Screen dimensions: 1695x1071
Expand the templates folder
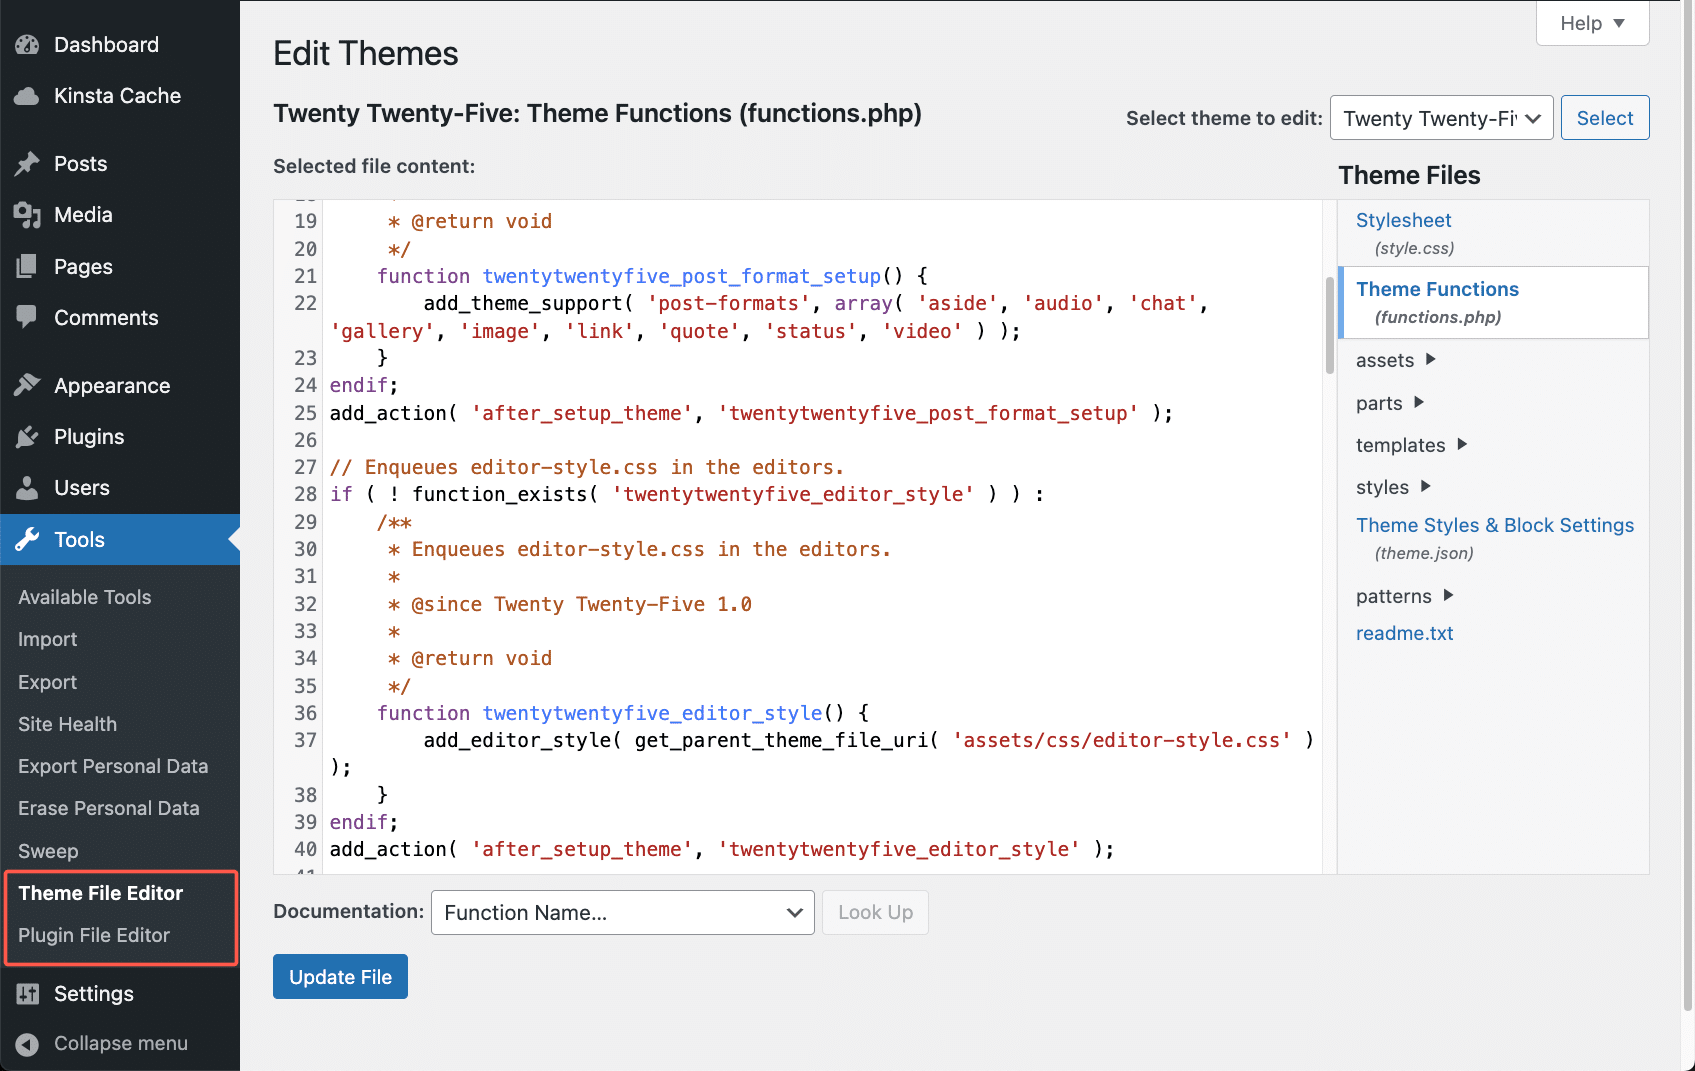click(1412, 445)
